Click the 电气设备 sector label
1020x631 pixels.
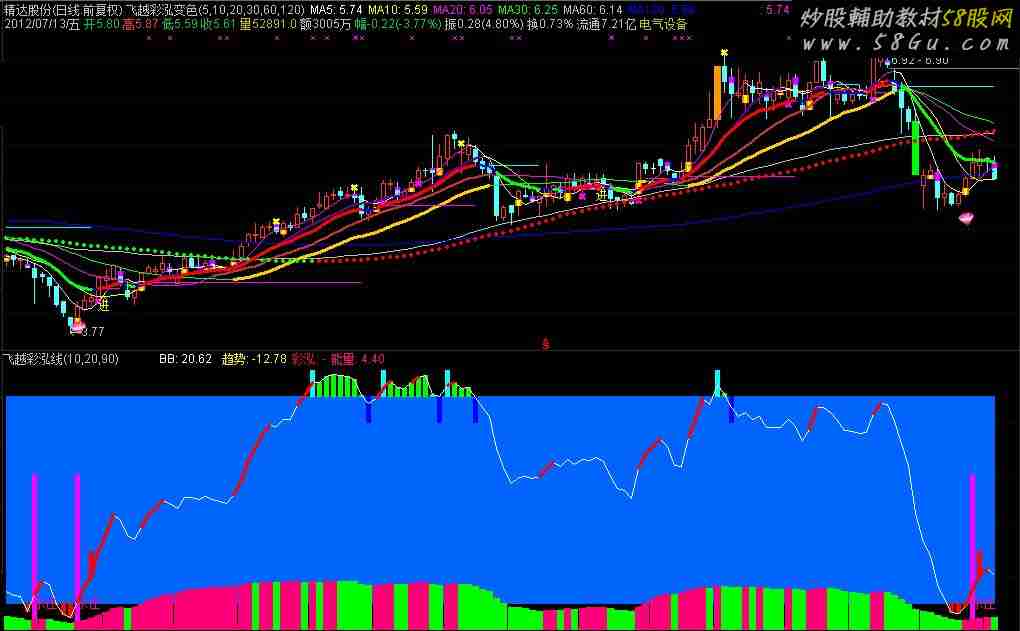pyautogui.click(x=663, y=23)
